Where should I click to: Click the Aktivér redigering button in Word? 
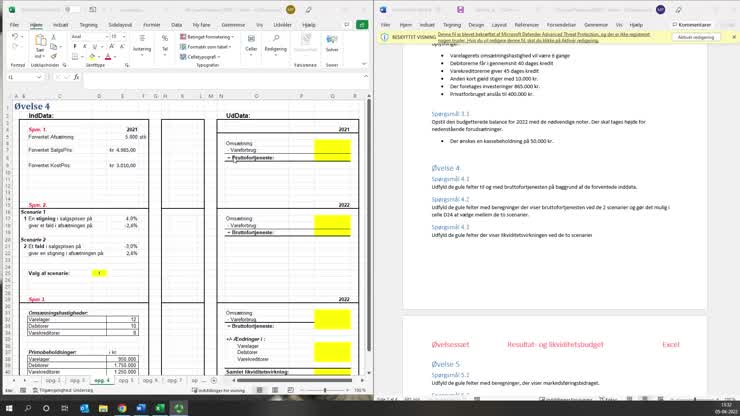pyautogui.click(x=696, y=37)
